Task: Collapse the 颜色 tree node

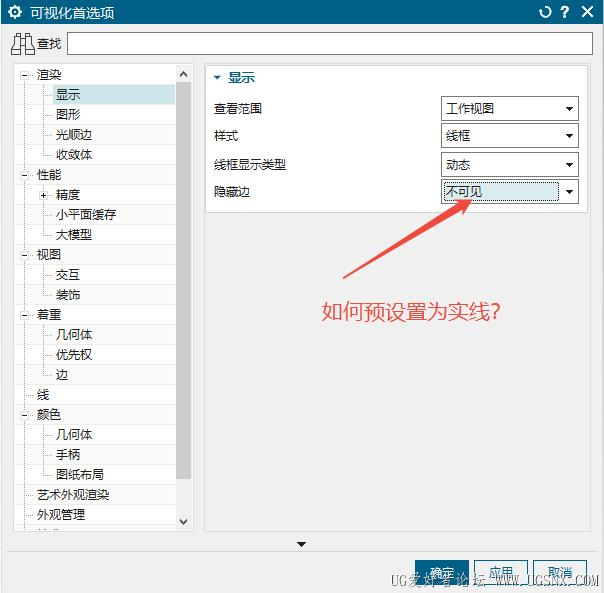Action: pos(24,415)
